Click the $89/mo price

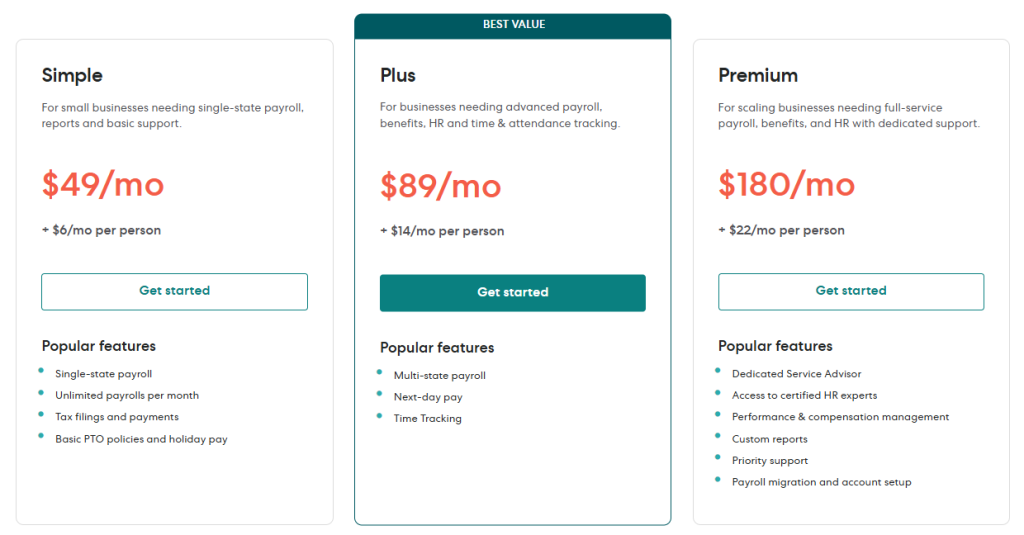point(441,185)
